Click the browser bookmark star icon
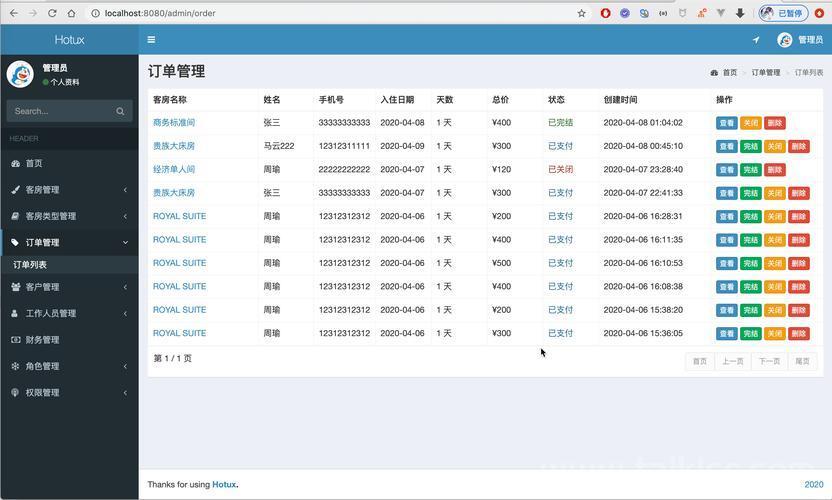Image resolution: width=832 pixels, height=500 pixels. point(582,13)
